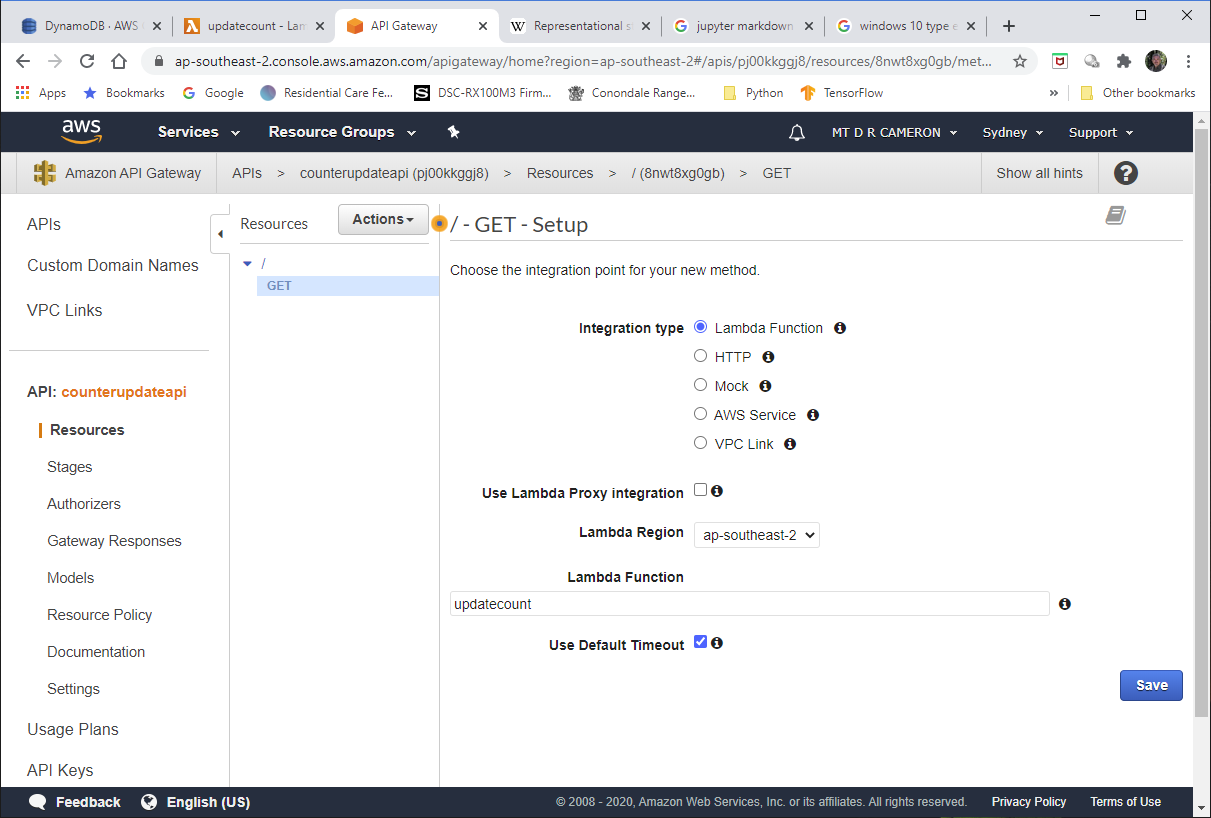1211x818 pixels.
Task: Click Show all hints
Action: pos(1040,173)
